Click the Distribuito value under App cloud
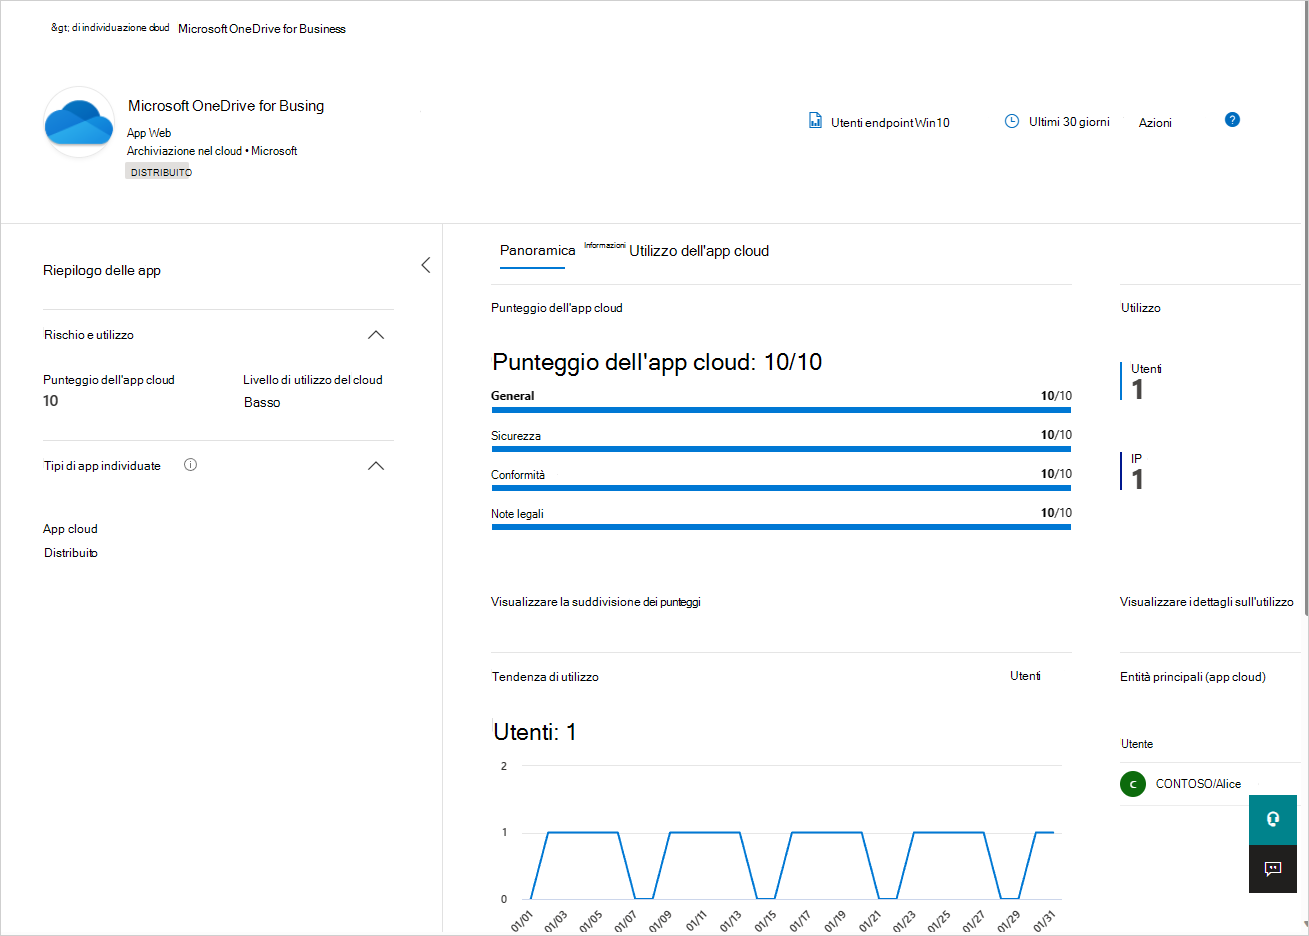The height and width of the screenshot is (936, 1309). (71, 553)
